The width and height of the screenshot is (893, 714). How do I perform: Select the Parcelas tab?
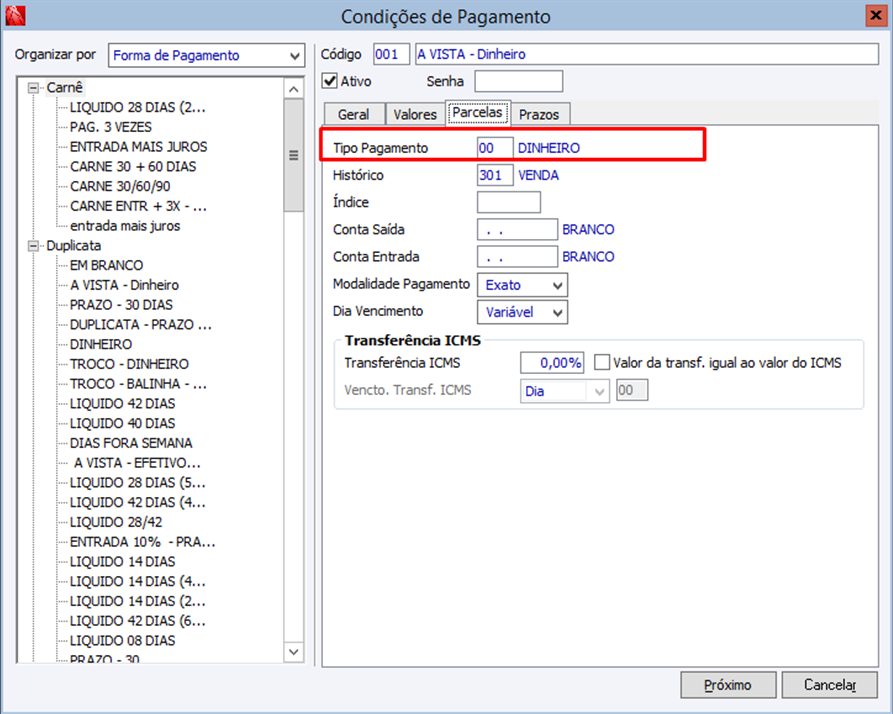tap(477, 112)
